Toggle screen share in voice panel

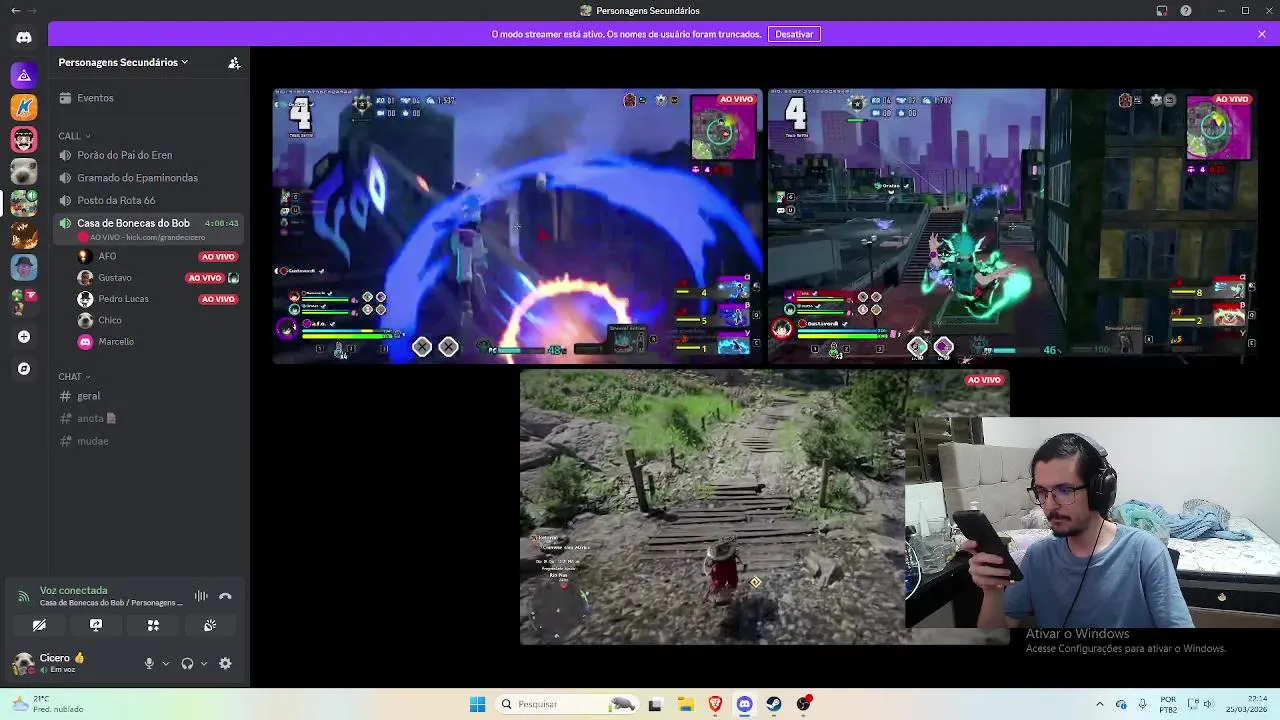[96, 625]
